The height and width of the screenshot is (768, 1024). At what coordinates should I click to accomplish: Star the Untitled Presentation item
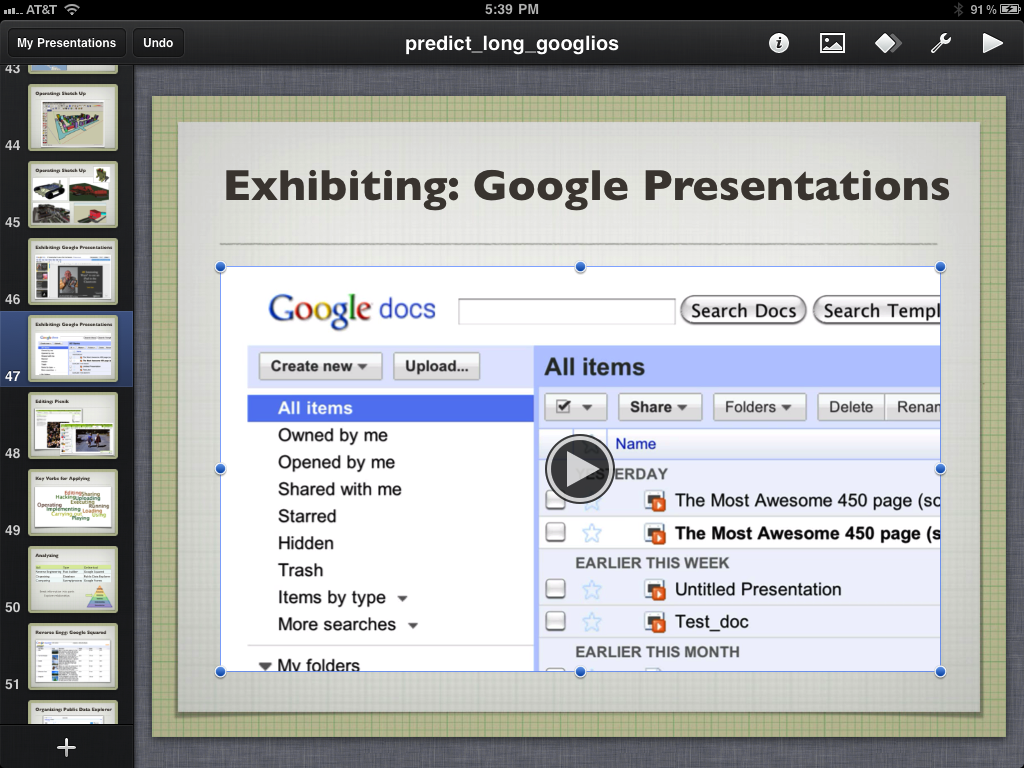[x=592, y=590]
